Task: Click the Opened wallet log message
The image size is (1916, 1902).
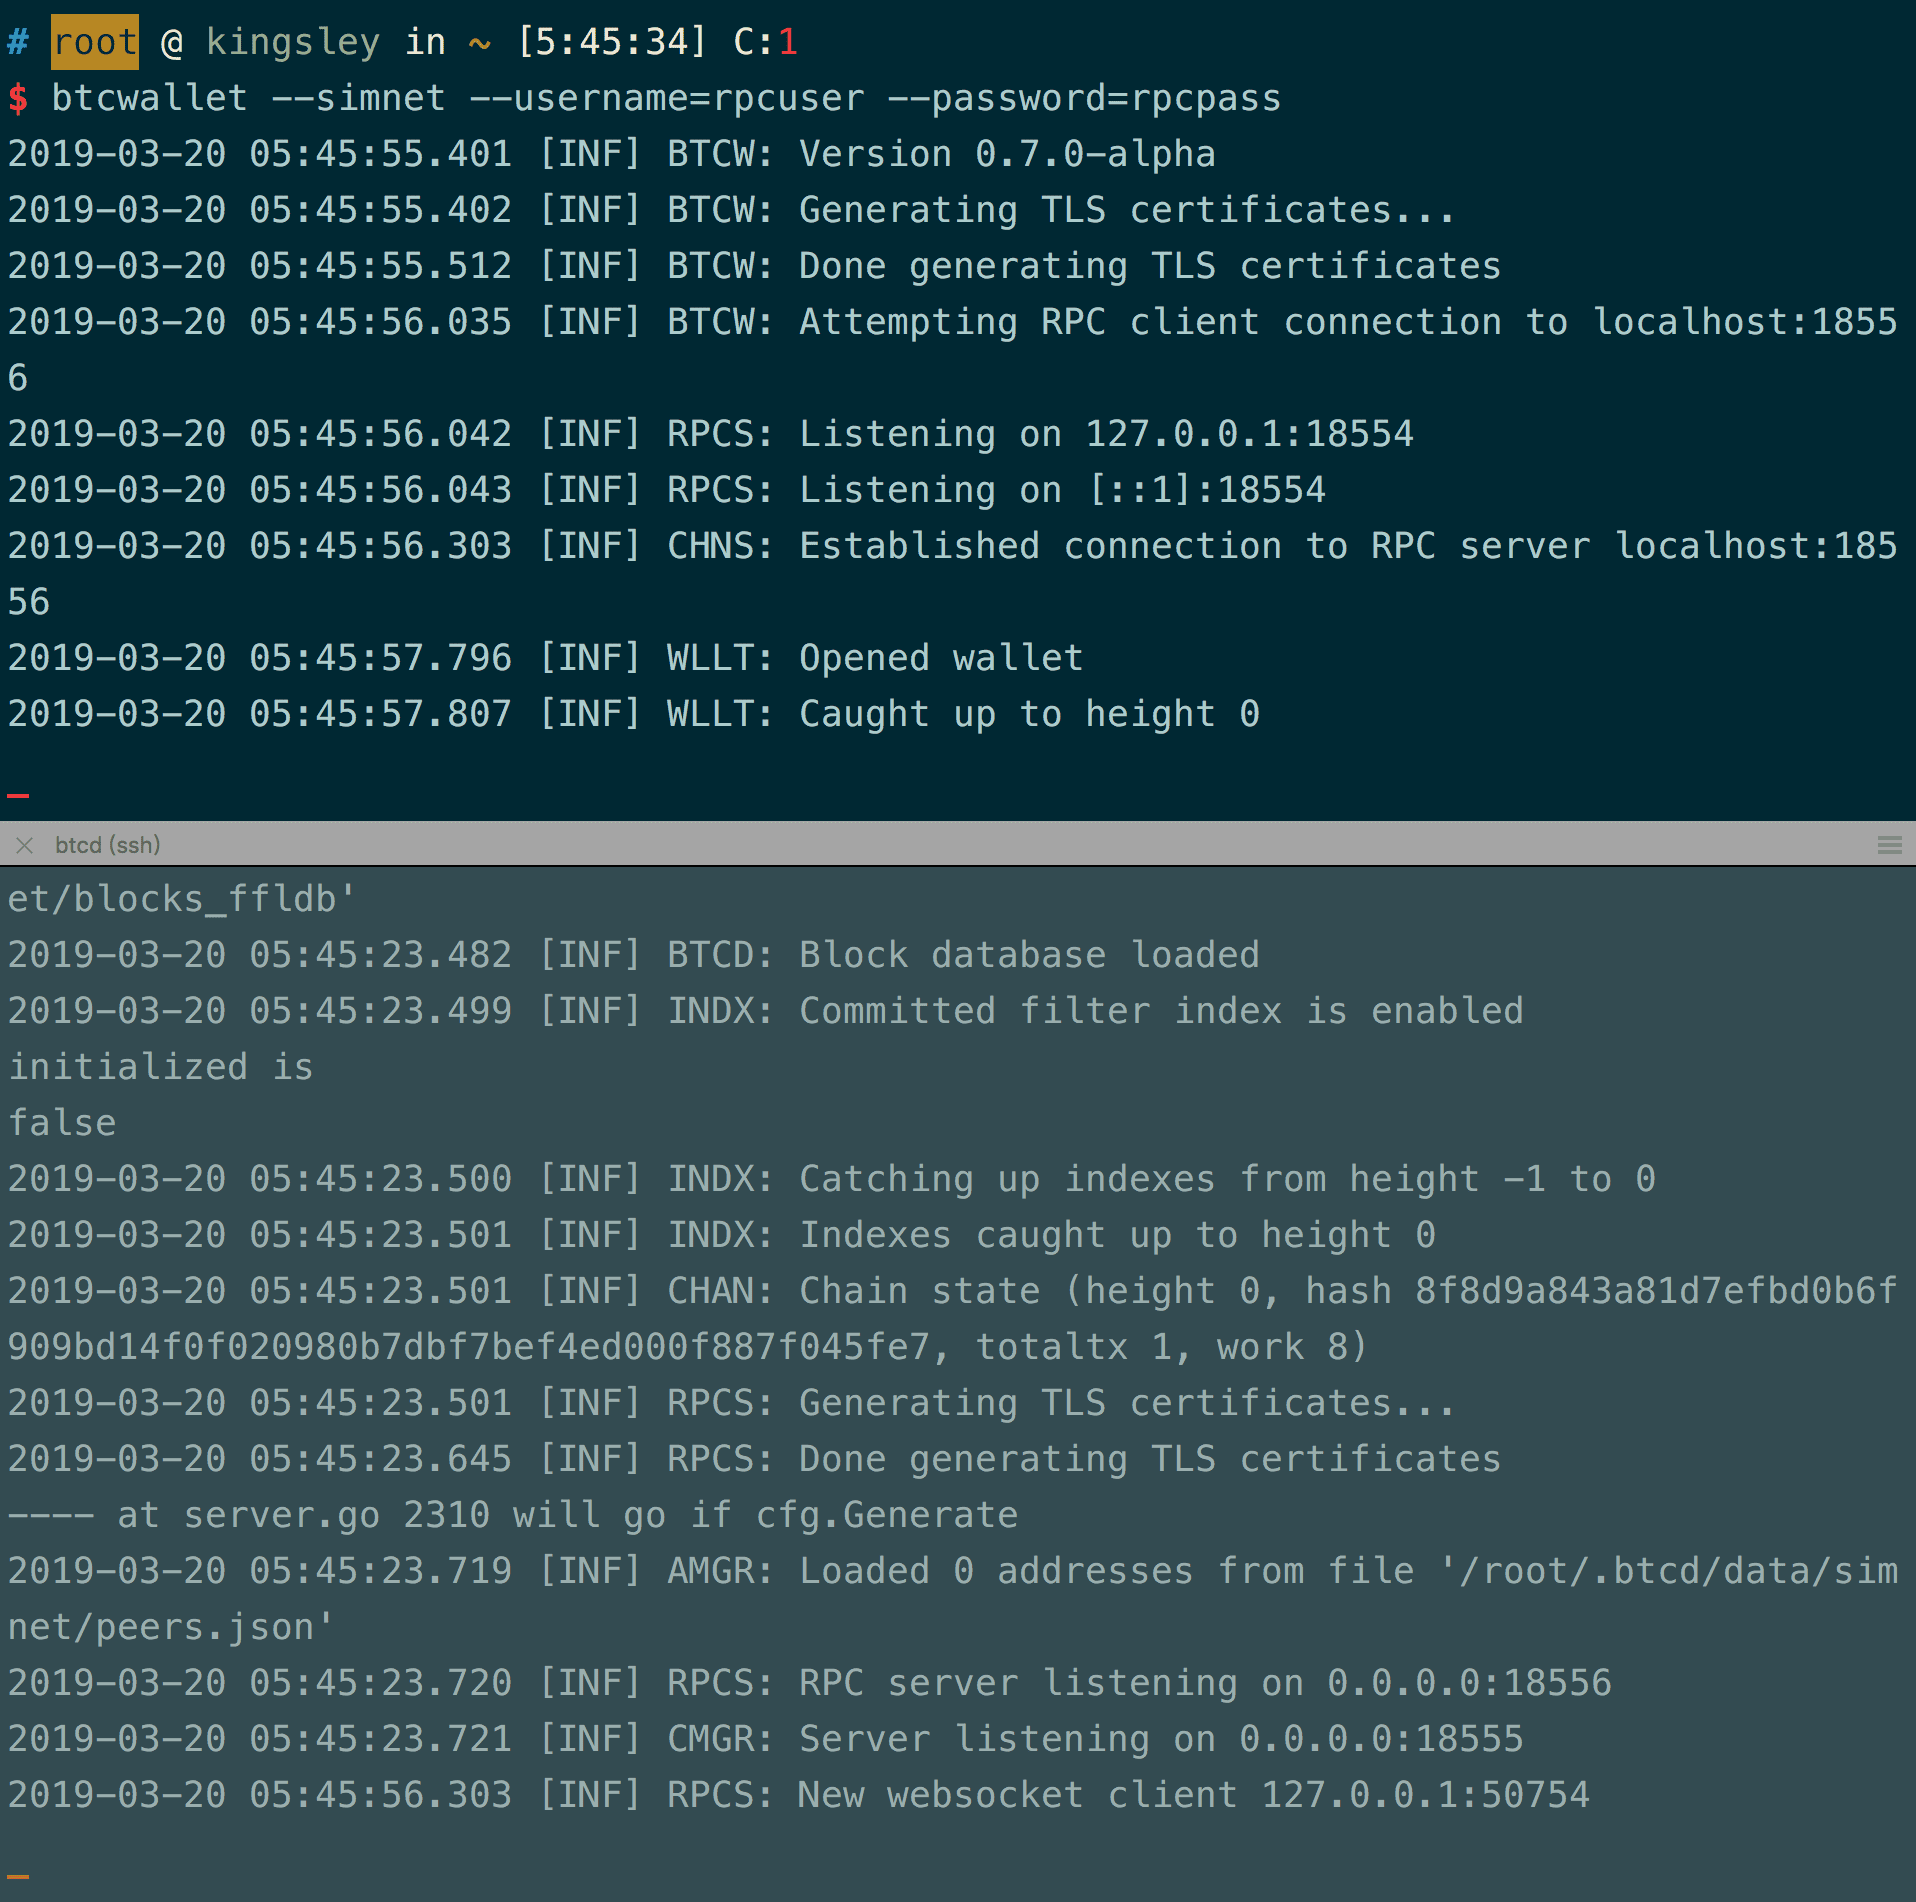Action: click(941, 658)
